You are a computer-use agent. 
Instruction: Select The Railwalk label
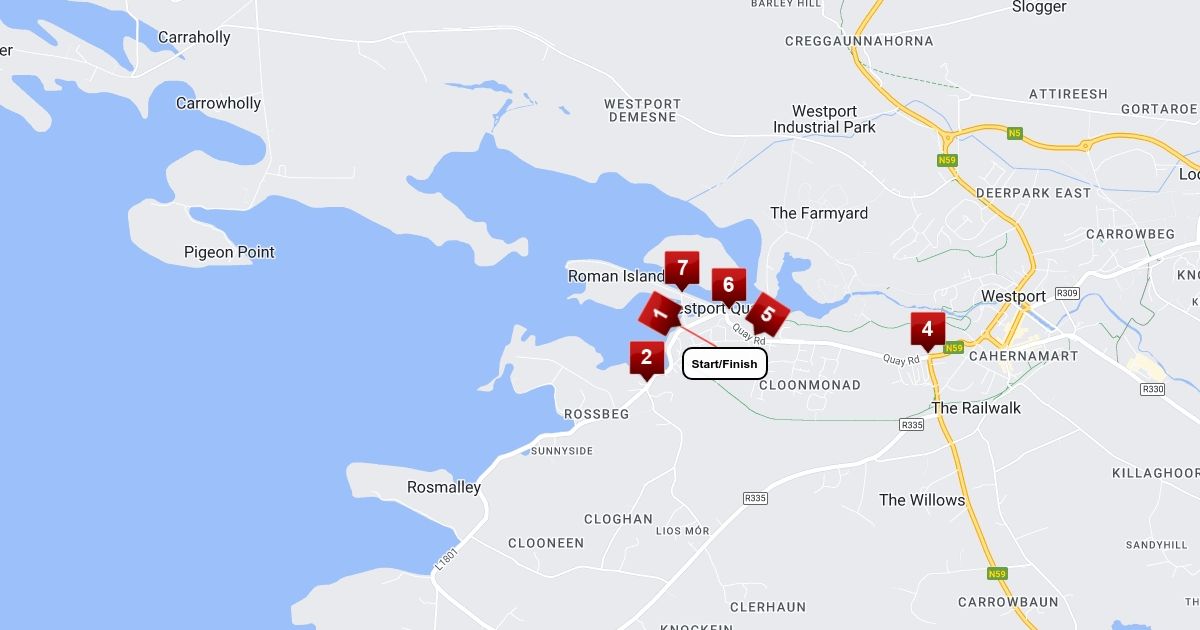pyautogui.click(x=977, y=408)
